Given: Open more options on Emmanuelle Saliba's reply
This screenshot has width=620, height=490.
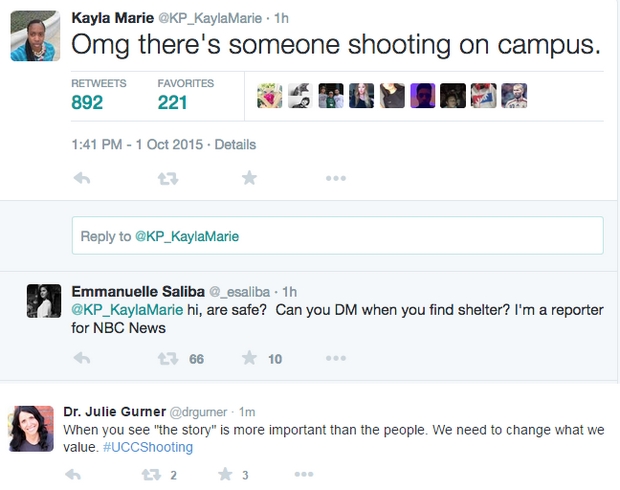Looking at the screenshot, I should click(x=335, y=358).
